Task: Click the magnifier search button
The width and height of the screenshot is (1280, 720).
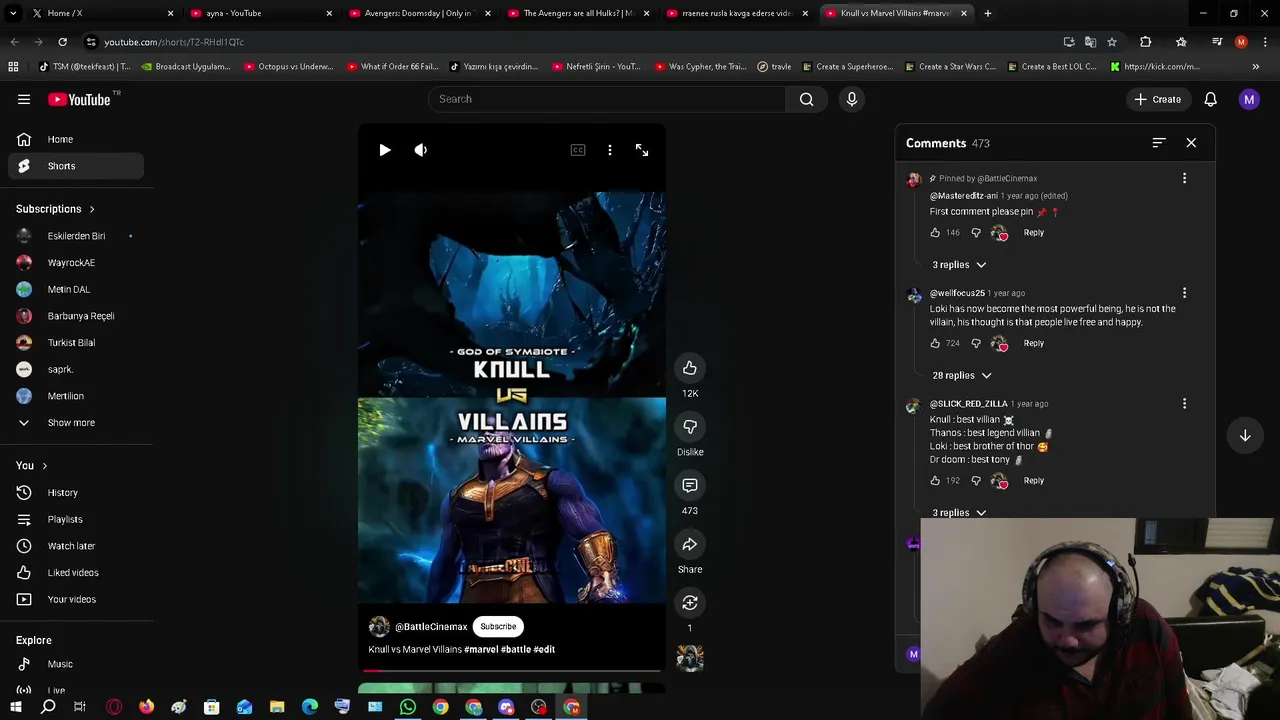Action: 806,99
